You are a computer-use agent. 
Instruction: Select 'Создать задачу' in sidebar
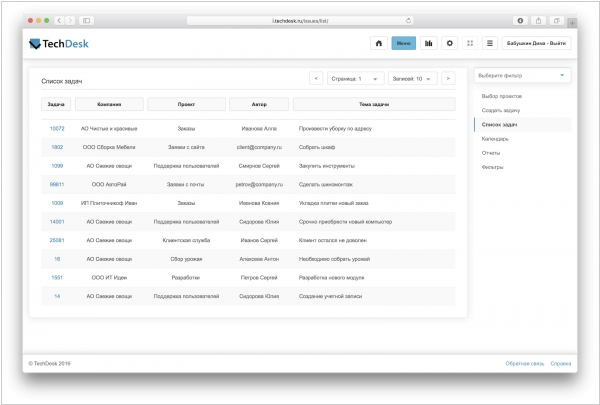(501, 110)
